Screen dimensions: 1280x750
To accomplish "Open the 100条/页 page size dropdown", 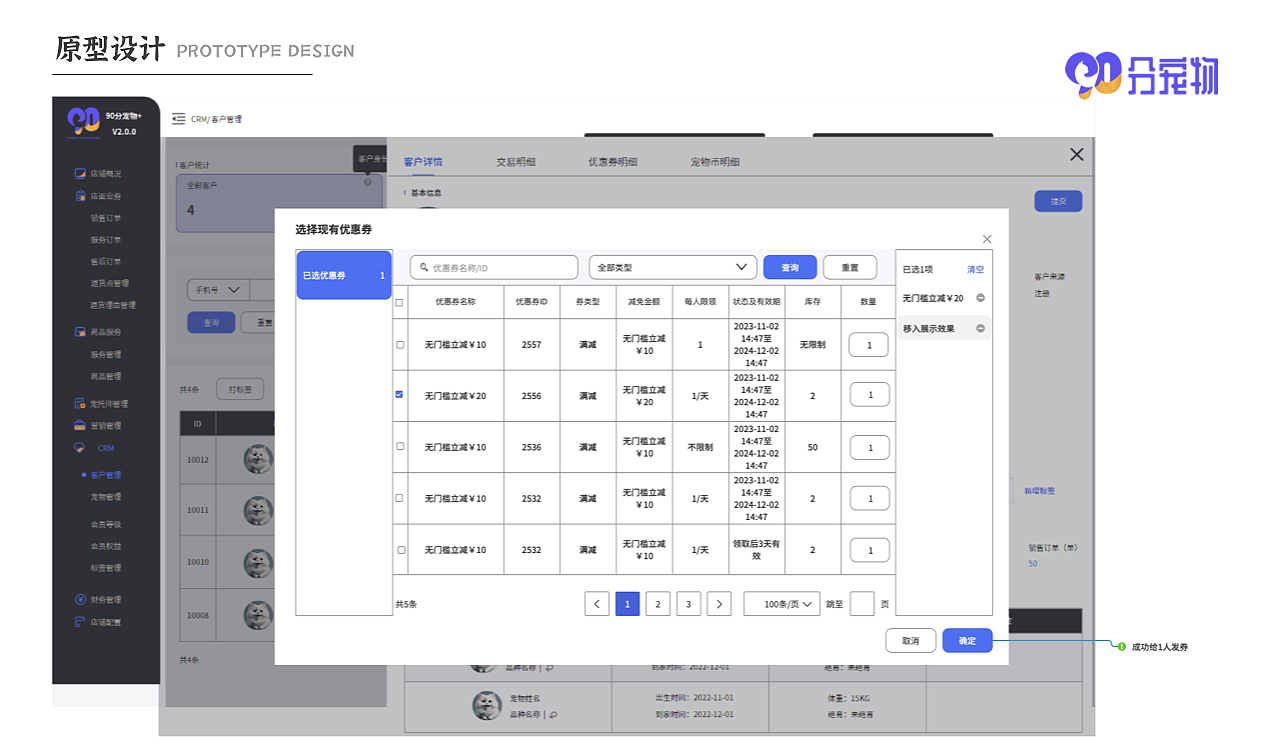I will (781, 604).
